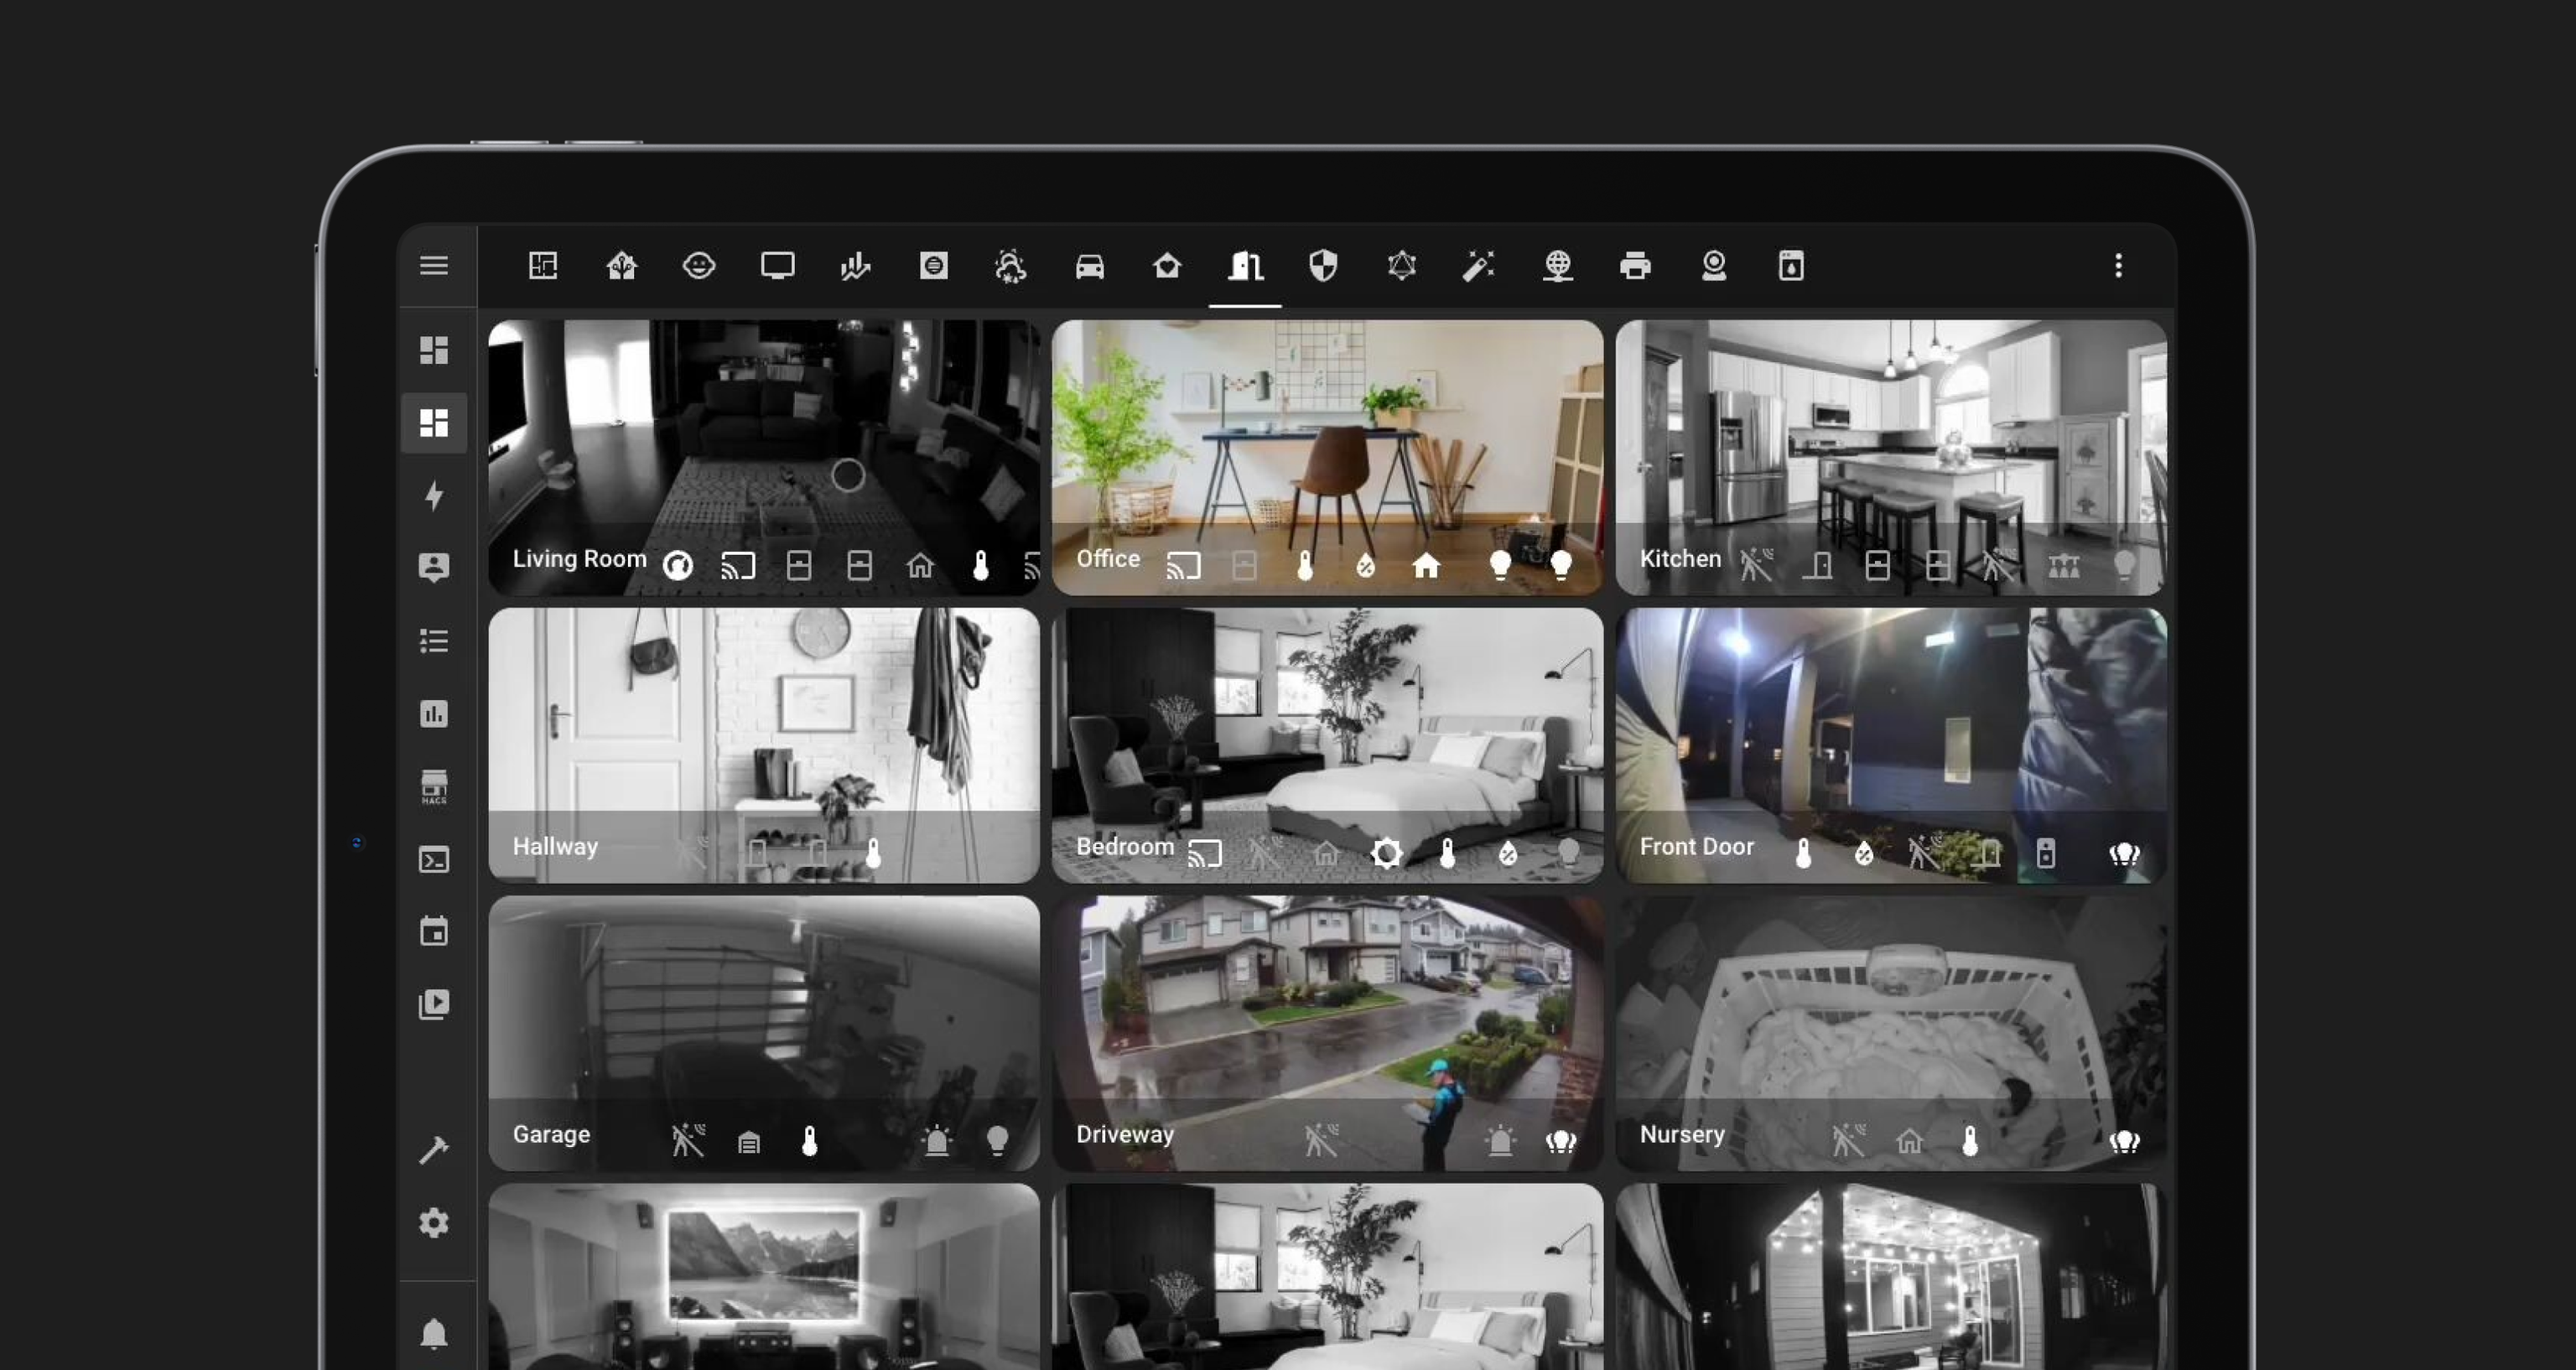Click the Living Room cast icon
Image resolution: width=2576 pixels, height=1370 pixels.
click(x=738, y=566)
